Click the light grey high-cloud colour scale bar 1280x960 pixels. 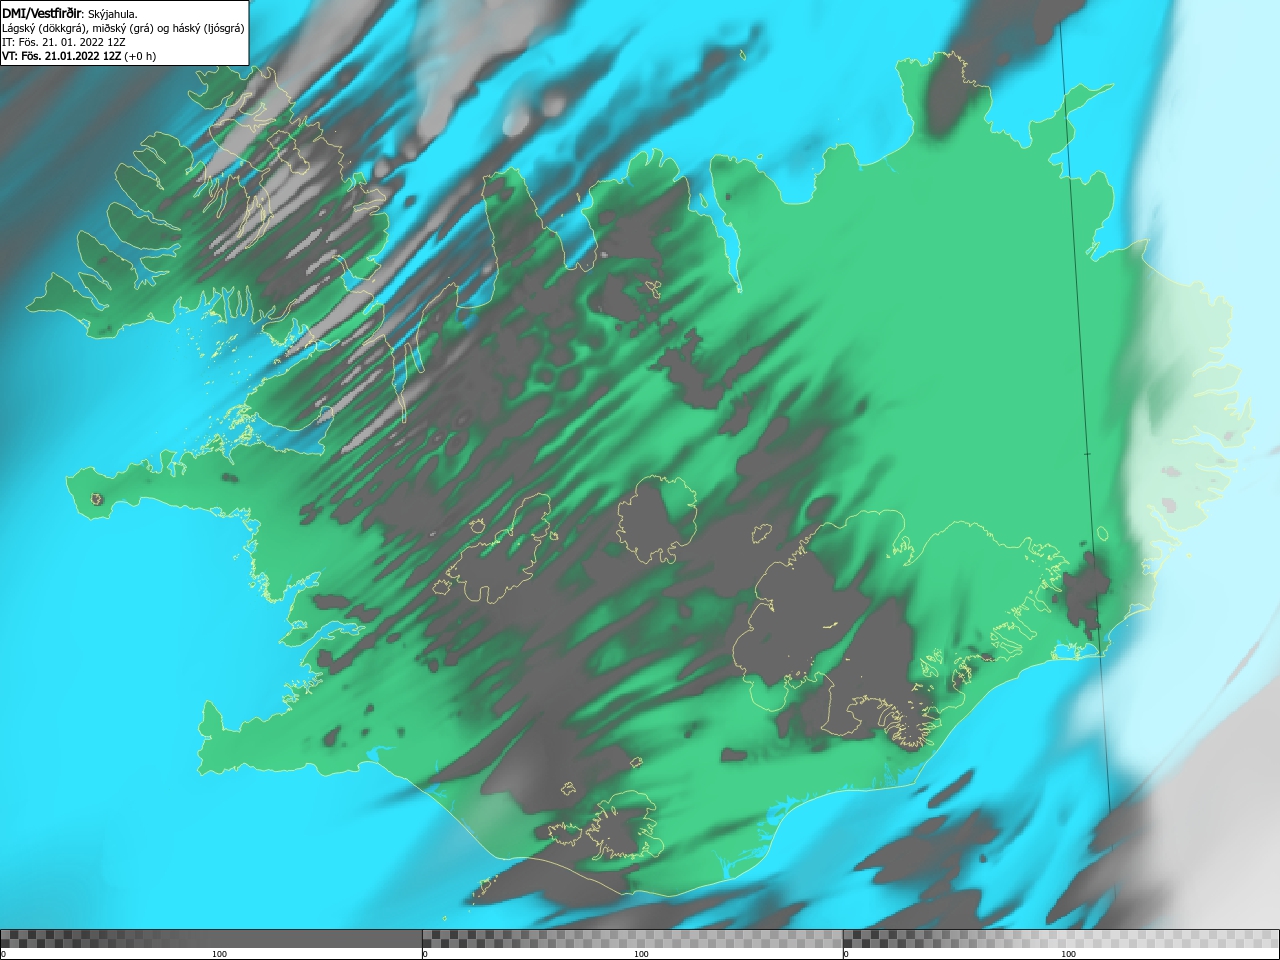(x=1061, y=938)
